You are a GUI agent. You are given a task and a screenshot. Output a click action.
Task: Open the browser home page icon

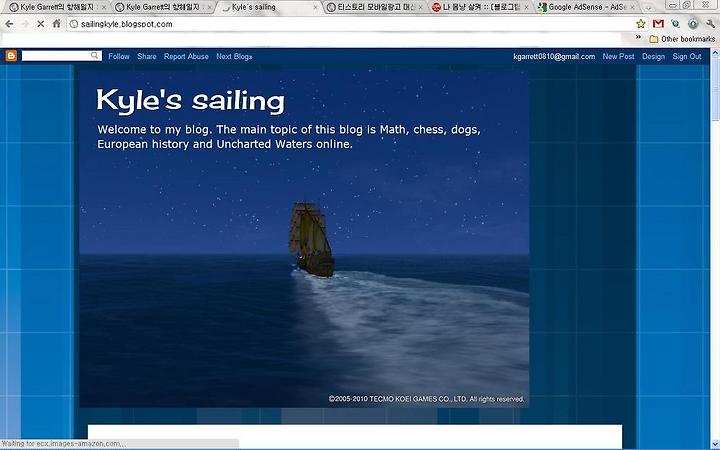pyautogui.click(x=56, y=23)
